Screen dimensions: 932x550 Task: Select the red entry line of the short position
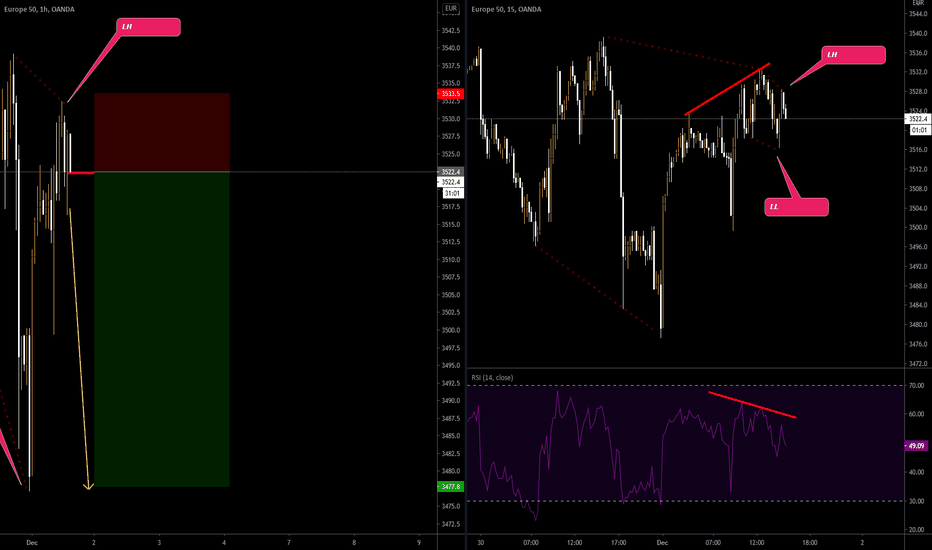pyautogui.click(x=81, y=173)
